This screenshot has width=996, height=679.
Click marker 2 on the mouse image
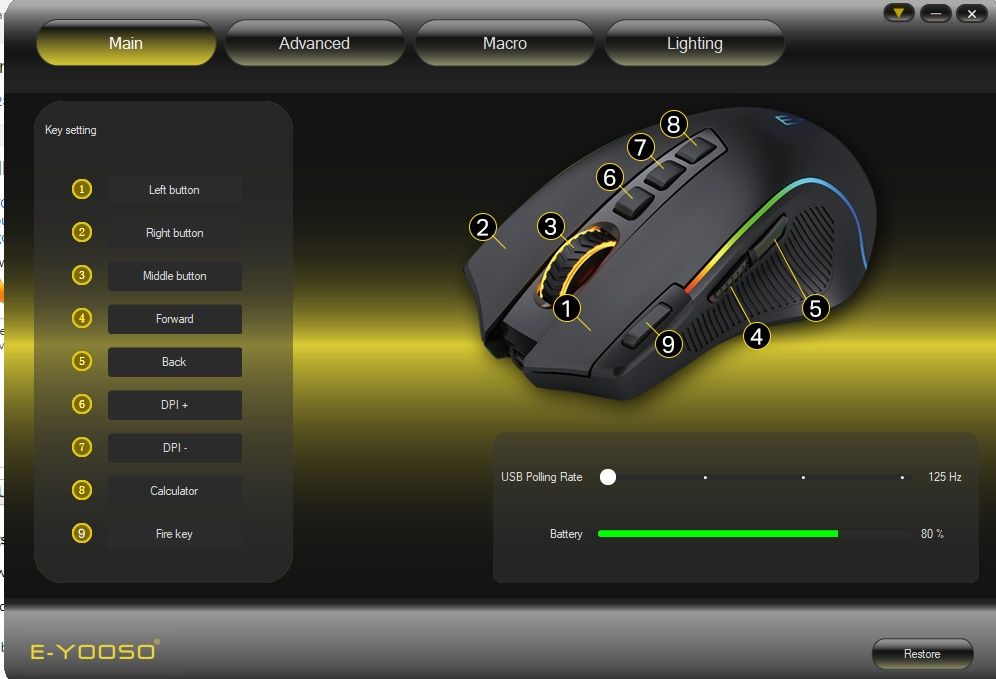[483, 227]
